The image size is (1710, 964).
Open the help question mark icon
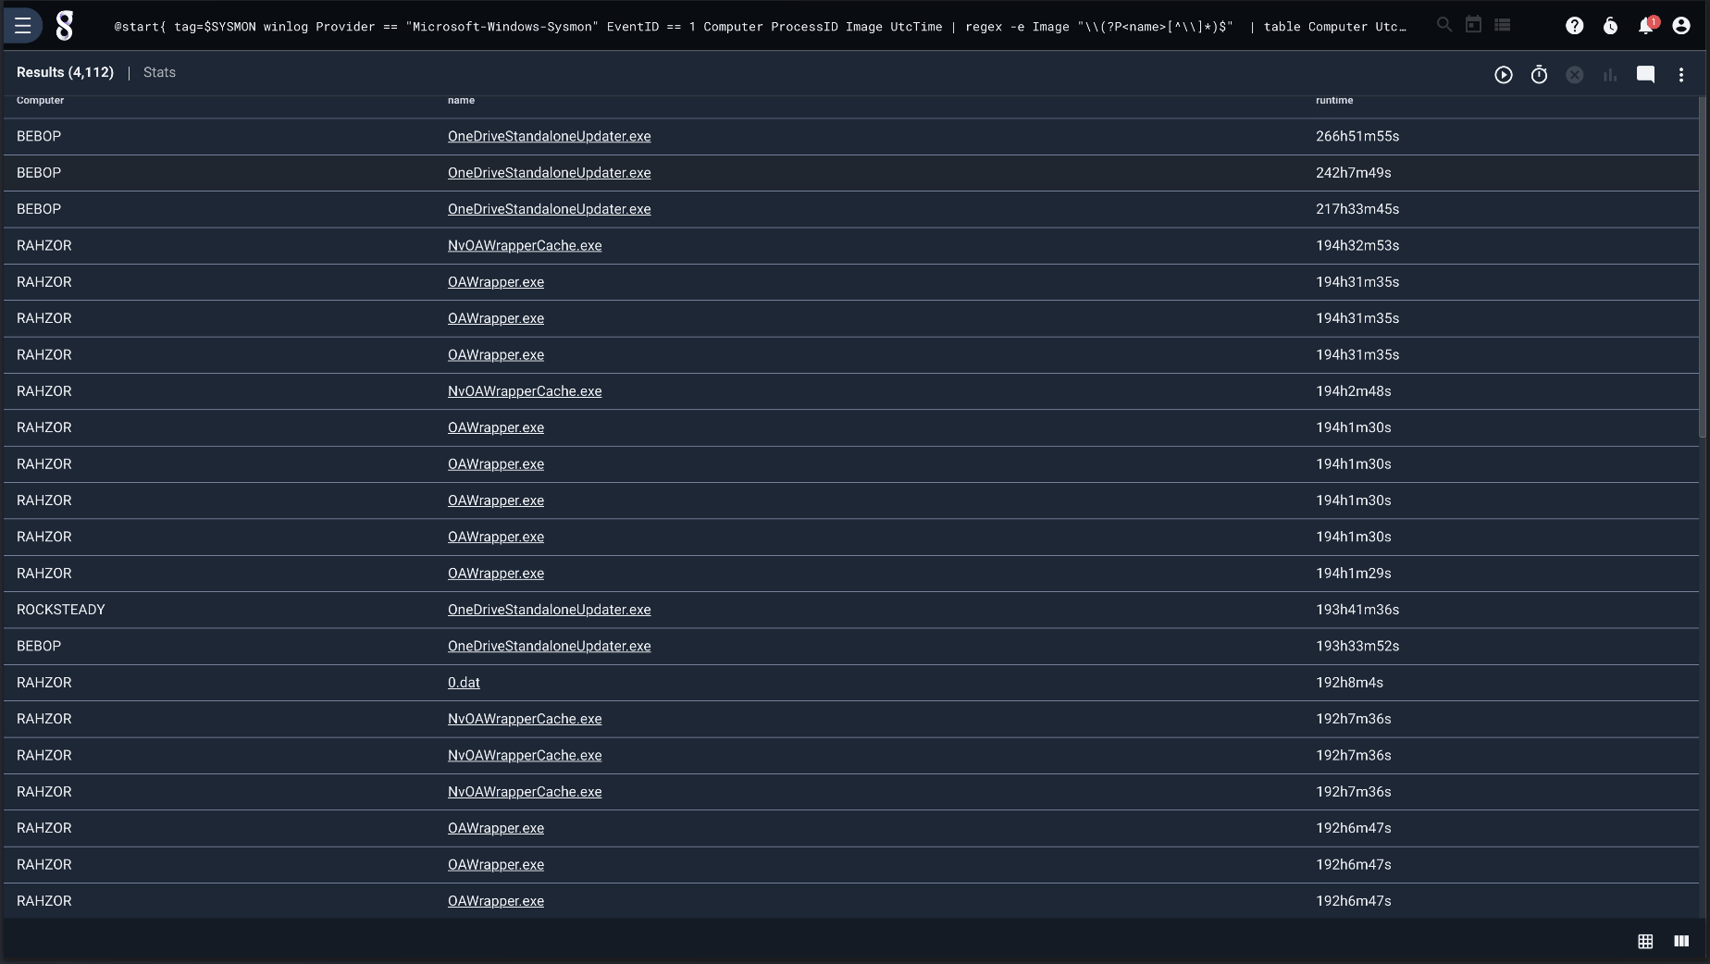pos(1575,26)
